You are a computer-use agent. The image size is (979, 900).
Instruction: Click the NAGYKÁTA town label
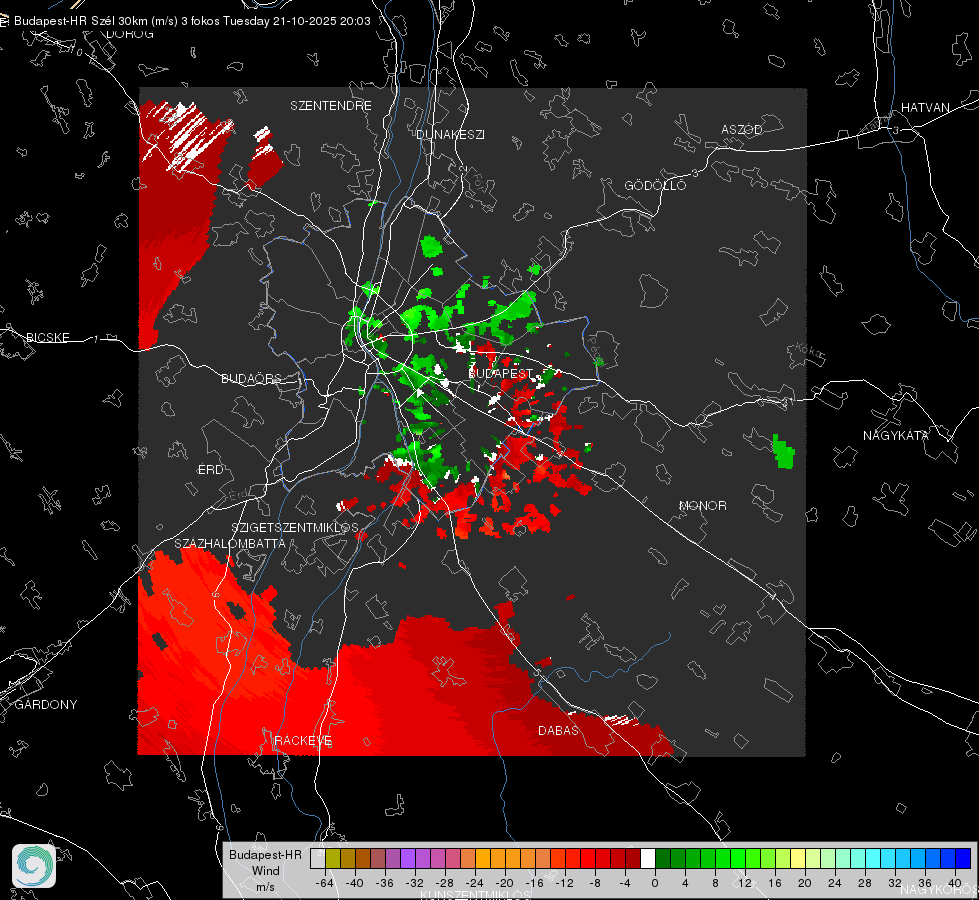[896, 435]
